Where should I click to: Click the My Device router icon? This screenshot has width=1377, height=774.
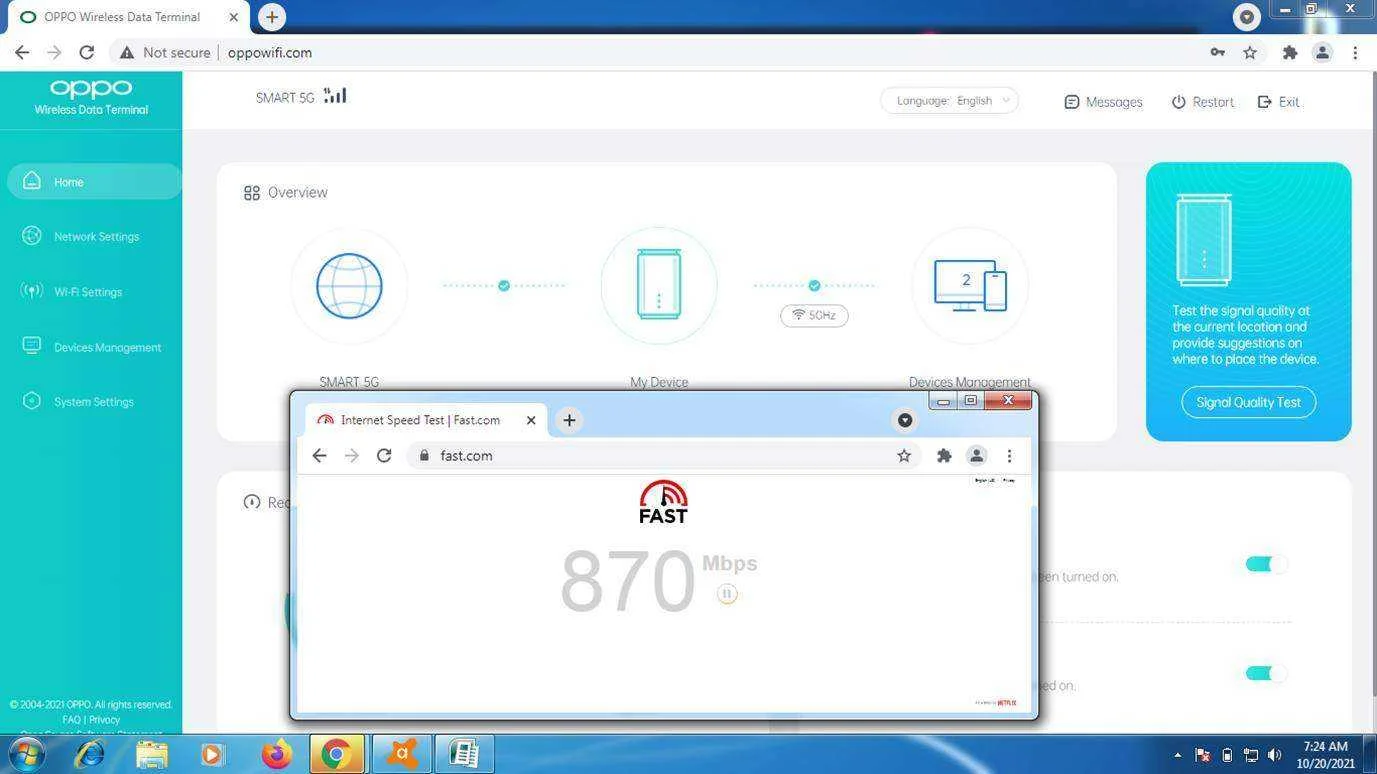659,286
